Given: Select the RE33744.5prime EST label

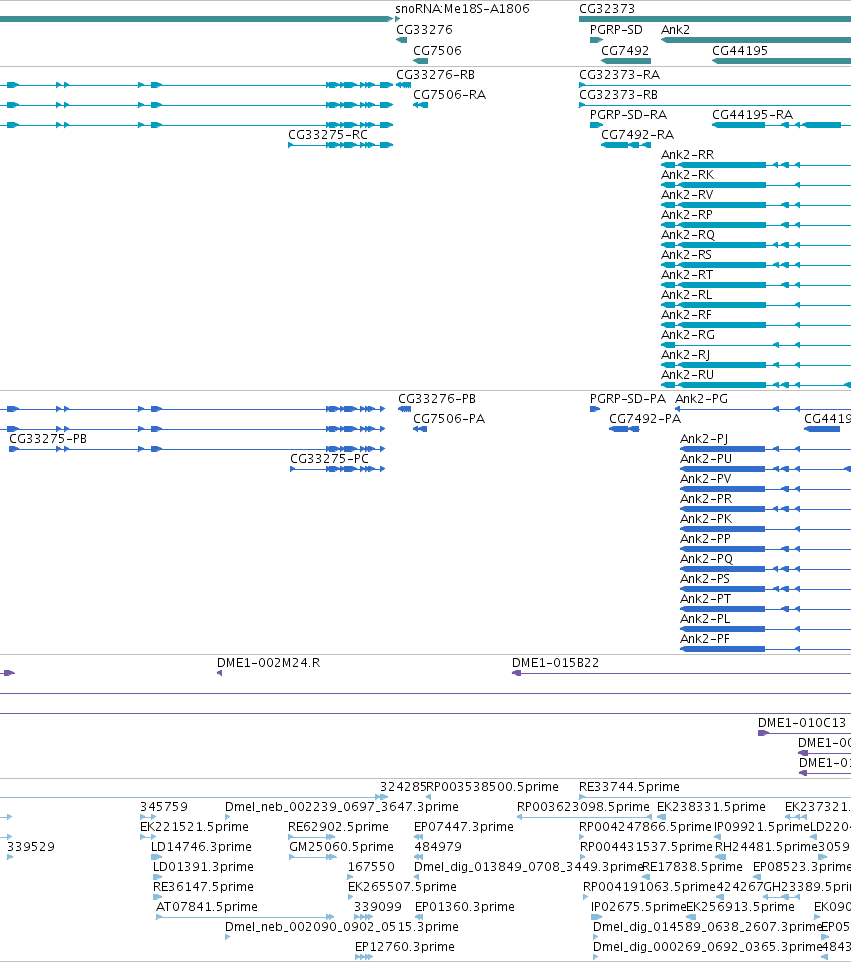Looking at the screenshot, I should pyautogui.click(x=630, y=787).
